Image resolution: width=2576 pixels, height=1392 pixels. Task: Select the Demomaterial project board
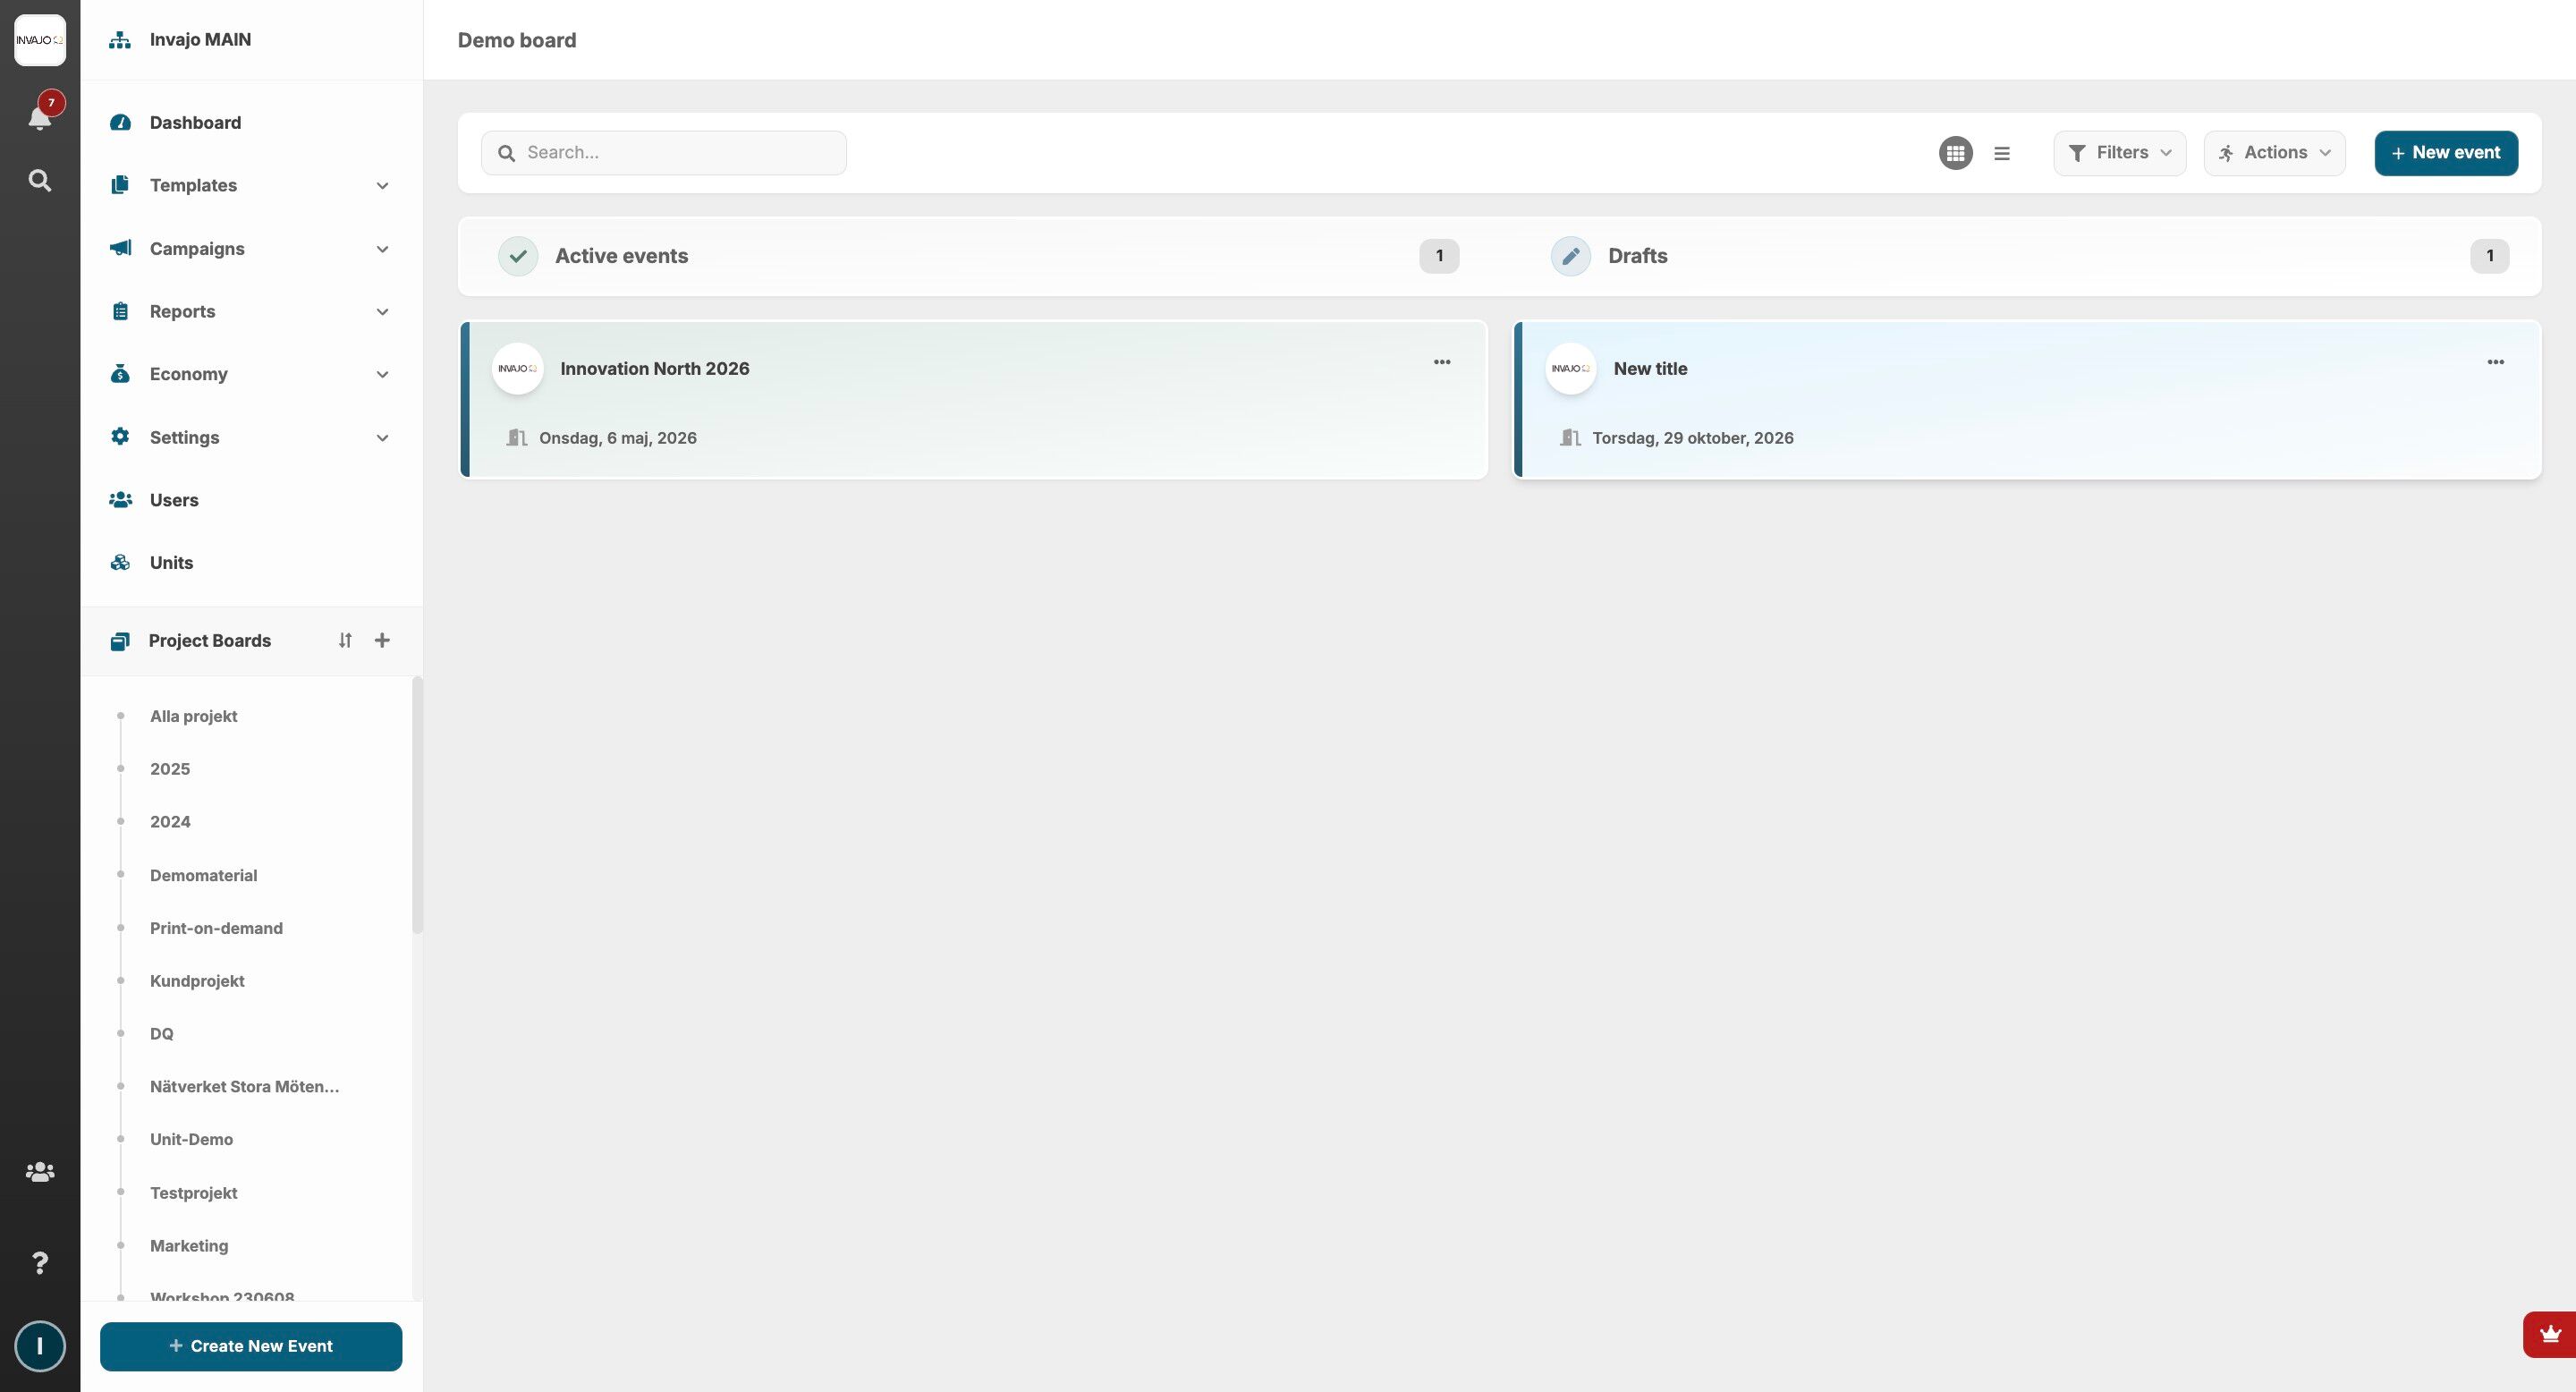pyautogui.click(x=203, y=875)
